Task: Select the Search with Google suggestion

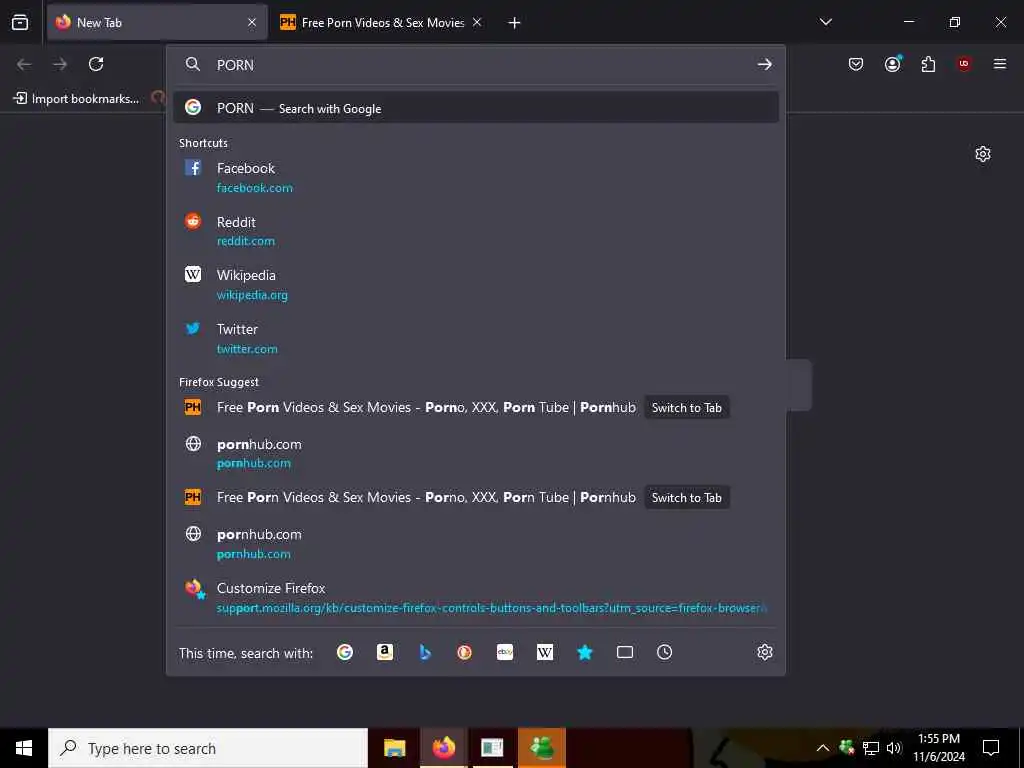Action: 475,108
